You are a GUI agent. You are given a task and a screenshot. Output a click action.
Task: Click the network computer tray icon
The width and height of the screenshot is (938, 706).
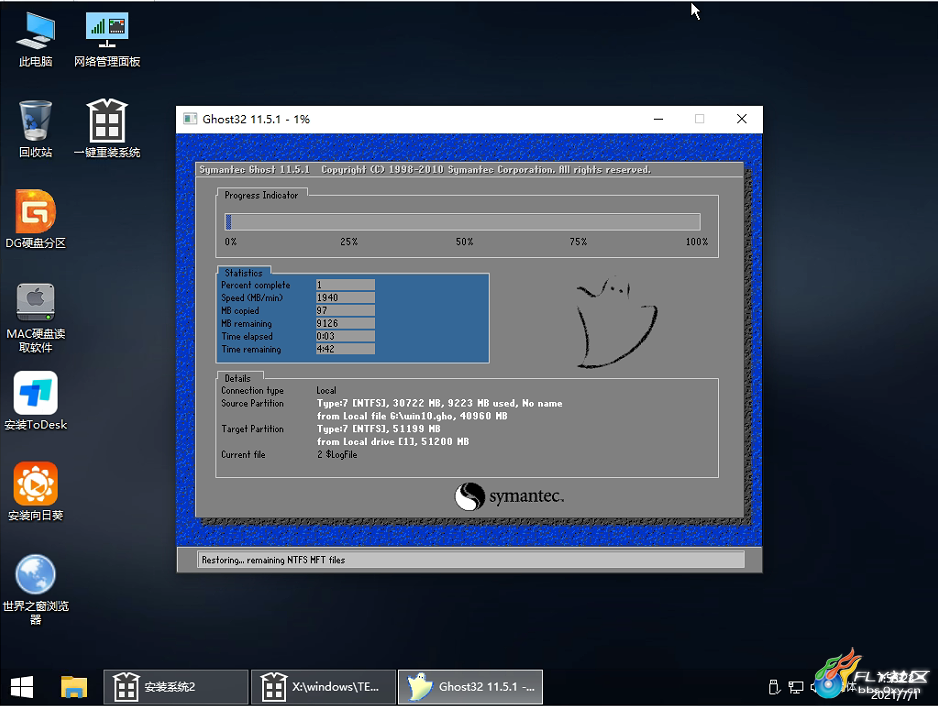pyautogui.click(x=796, y=687)
